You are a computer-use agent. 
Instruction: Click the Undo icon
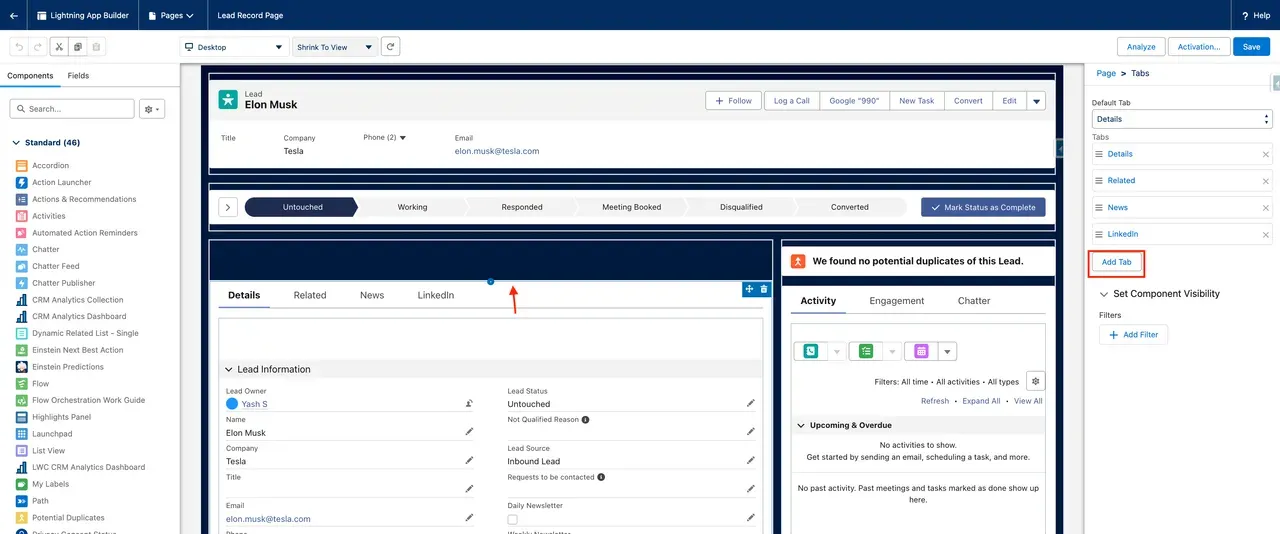pos(19,47)
